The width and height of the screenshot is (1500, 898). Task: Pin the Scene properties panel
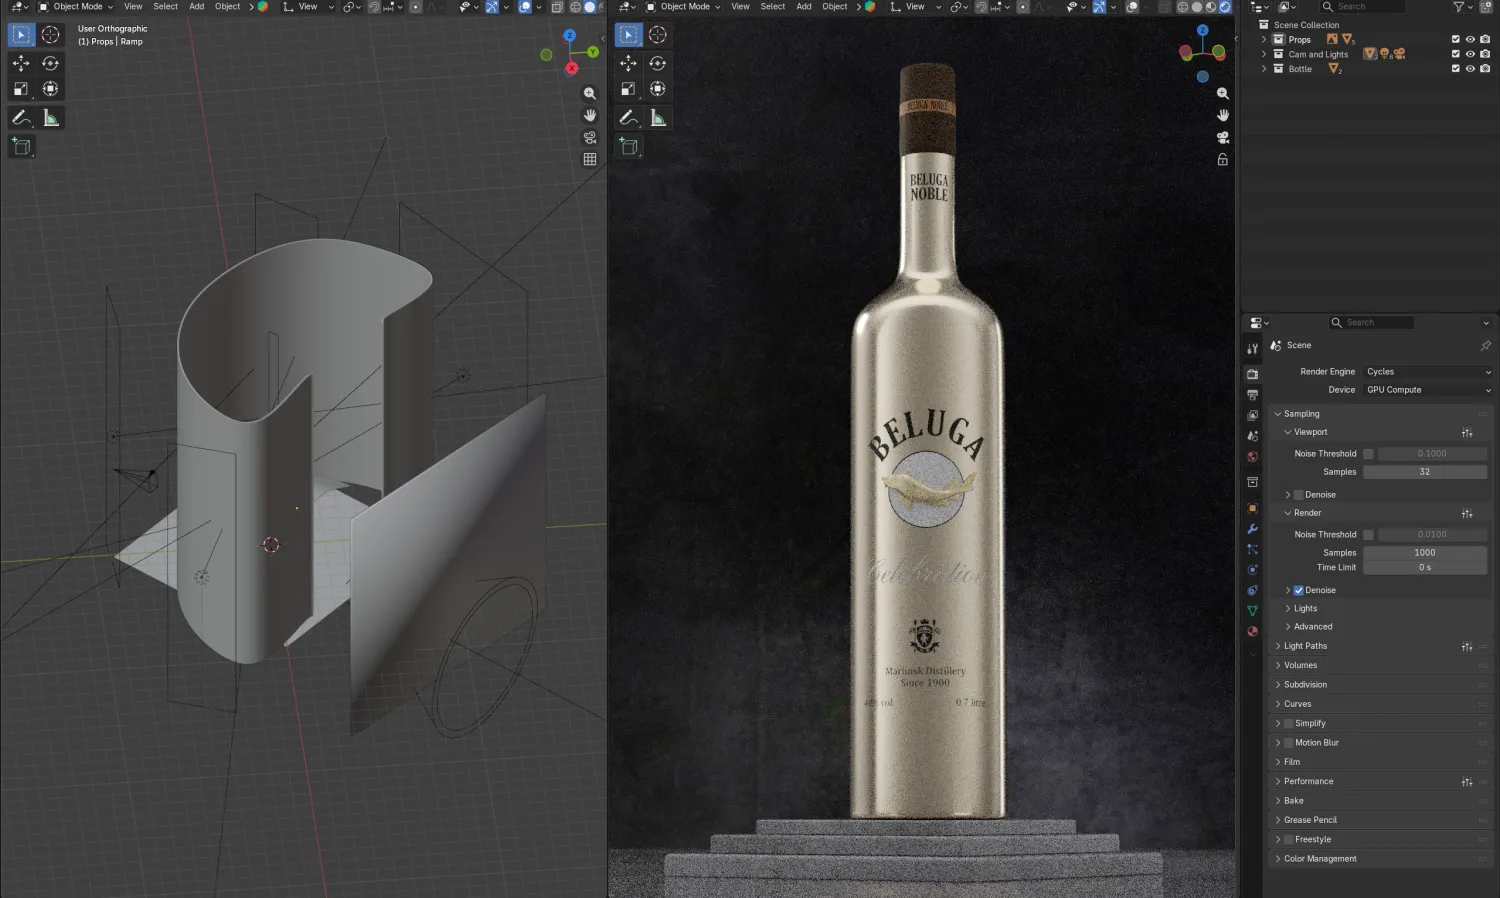click(x=1485, y=346)
